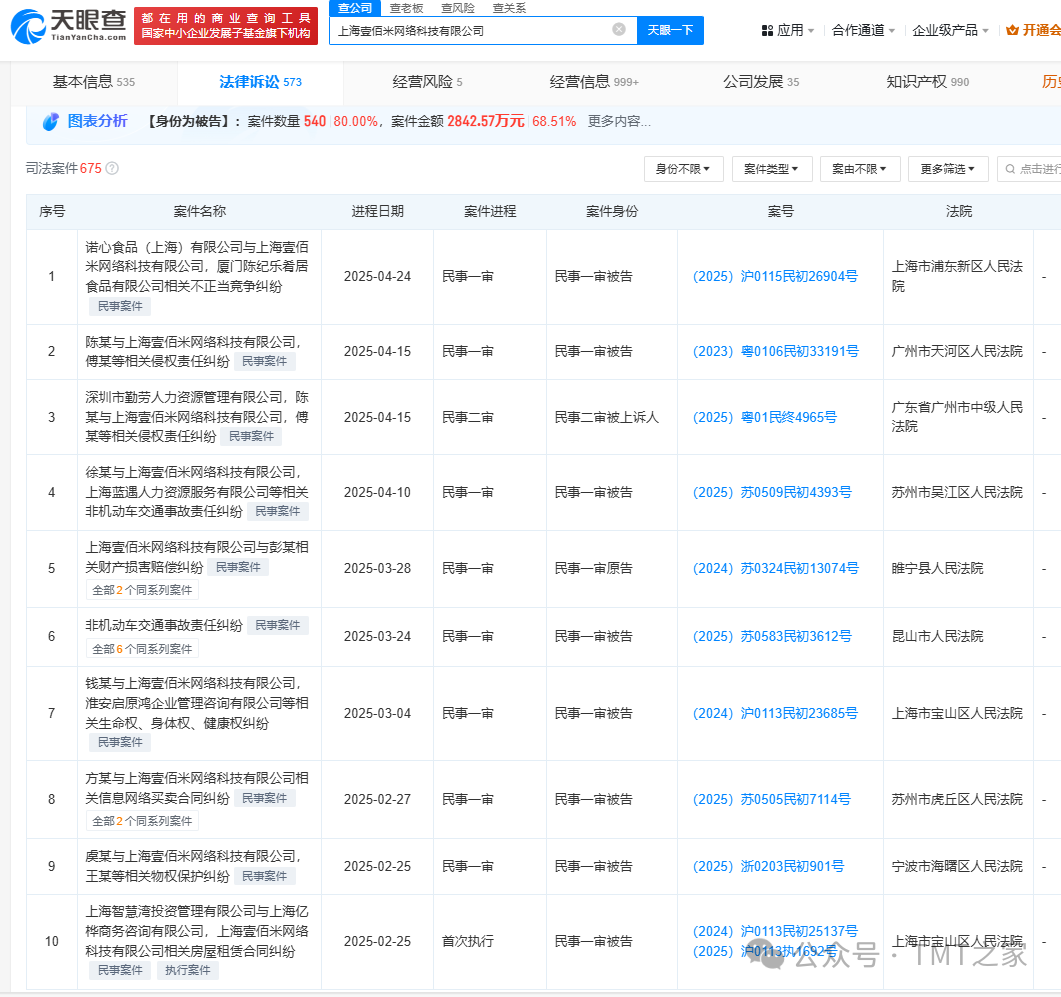This screenshot has height=997, width=1061.
Task: Click the 应用 apps grid icon
Action: (767, 31)
